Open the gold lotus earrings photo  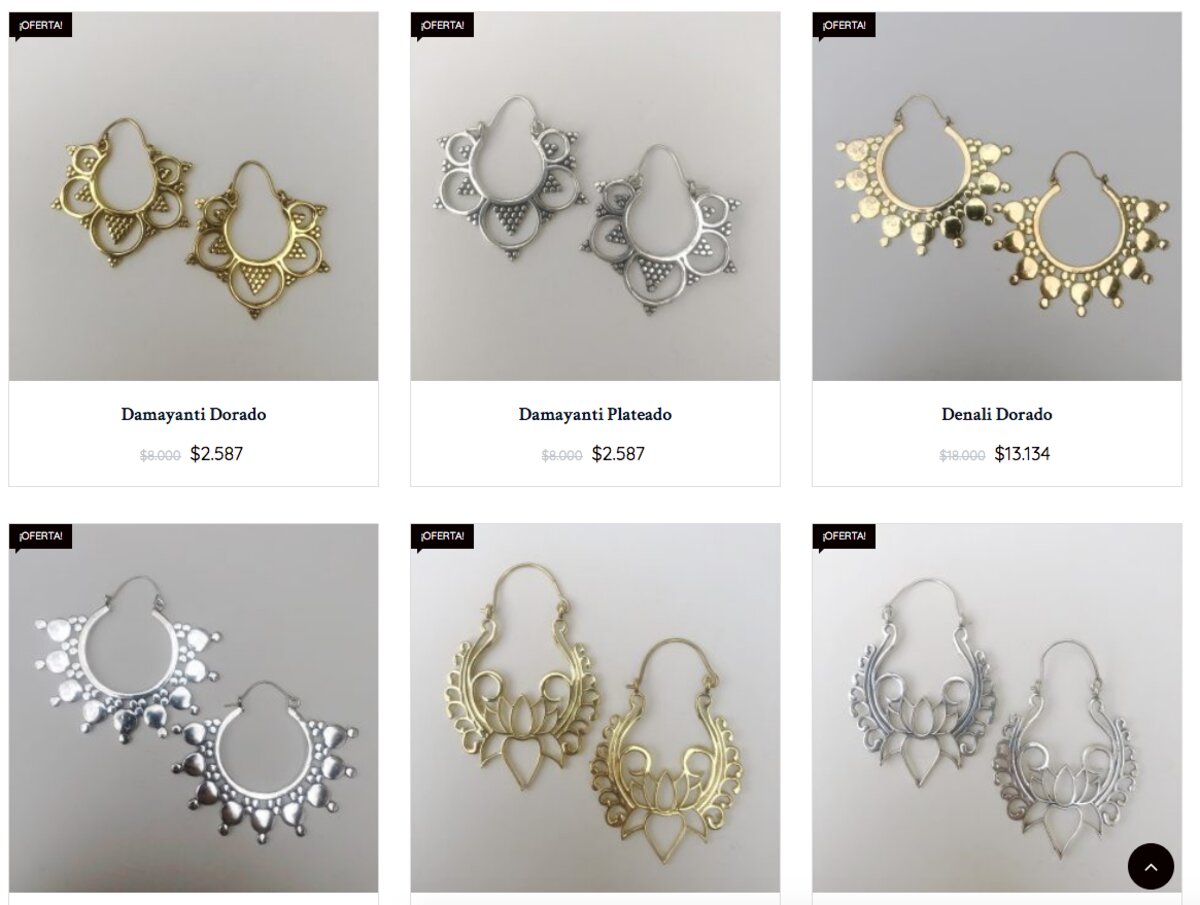(x=595, y=708)
